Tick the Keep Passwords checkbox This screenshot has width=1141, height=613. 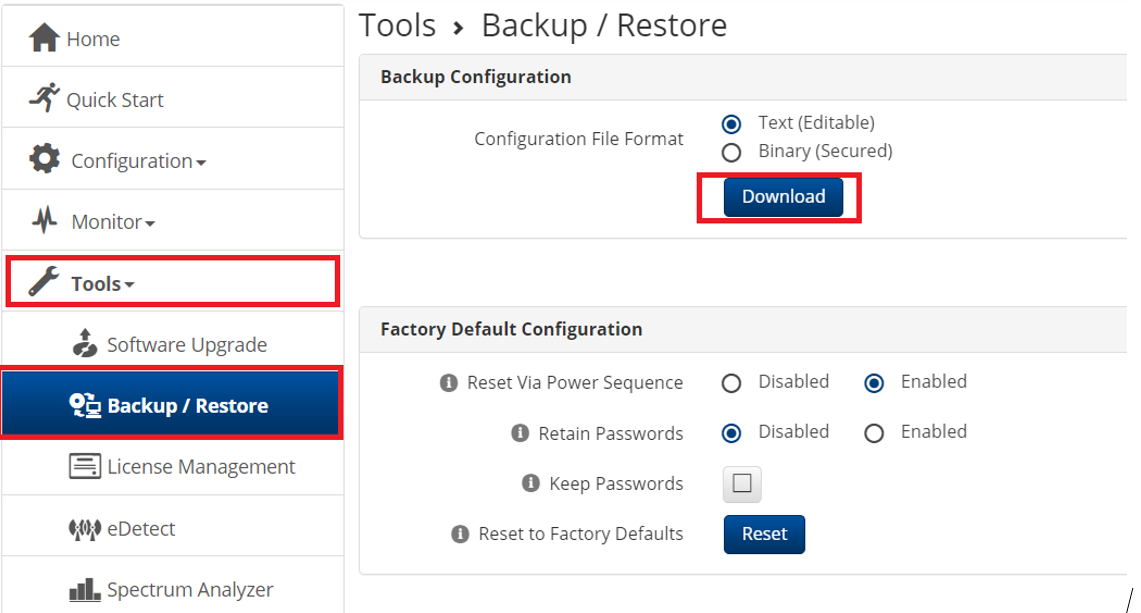tap(742, 484)
